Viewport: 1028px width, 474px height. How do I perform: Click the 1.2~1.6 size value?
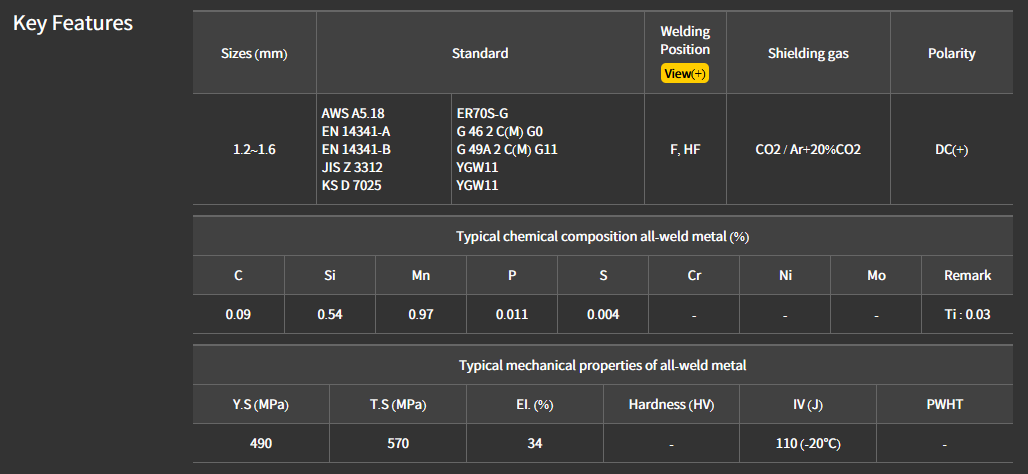[254, 149]
